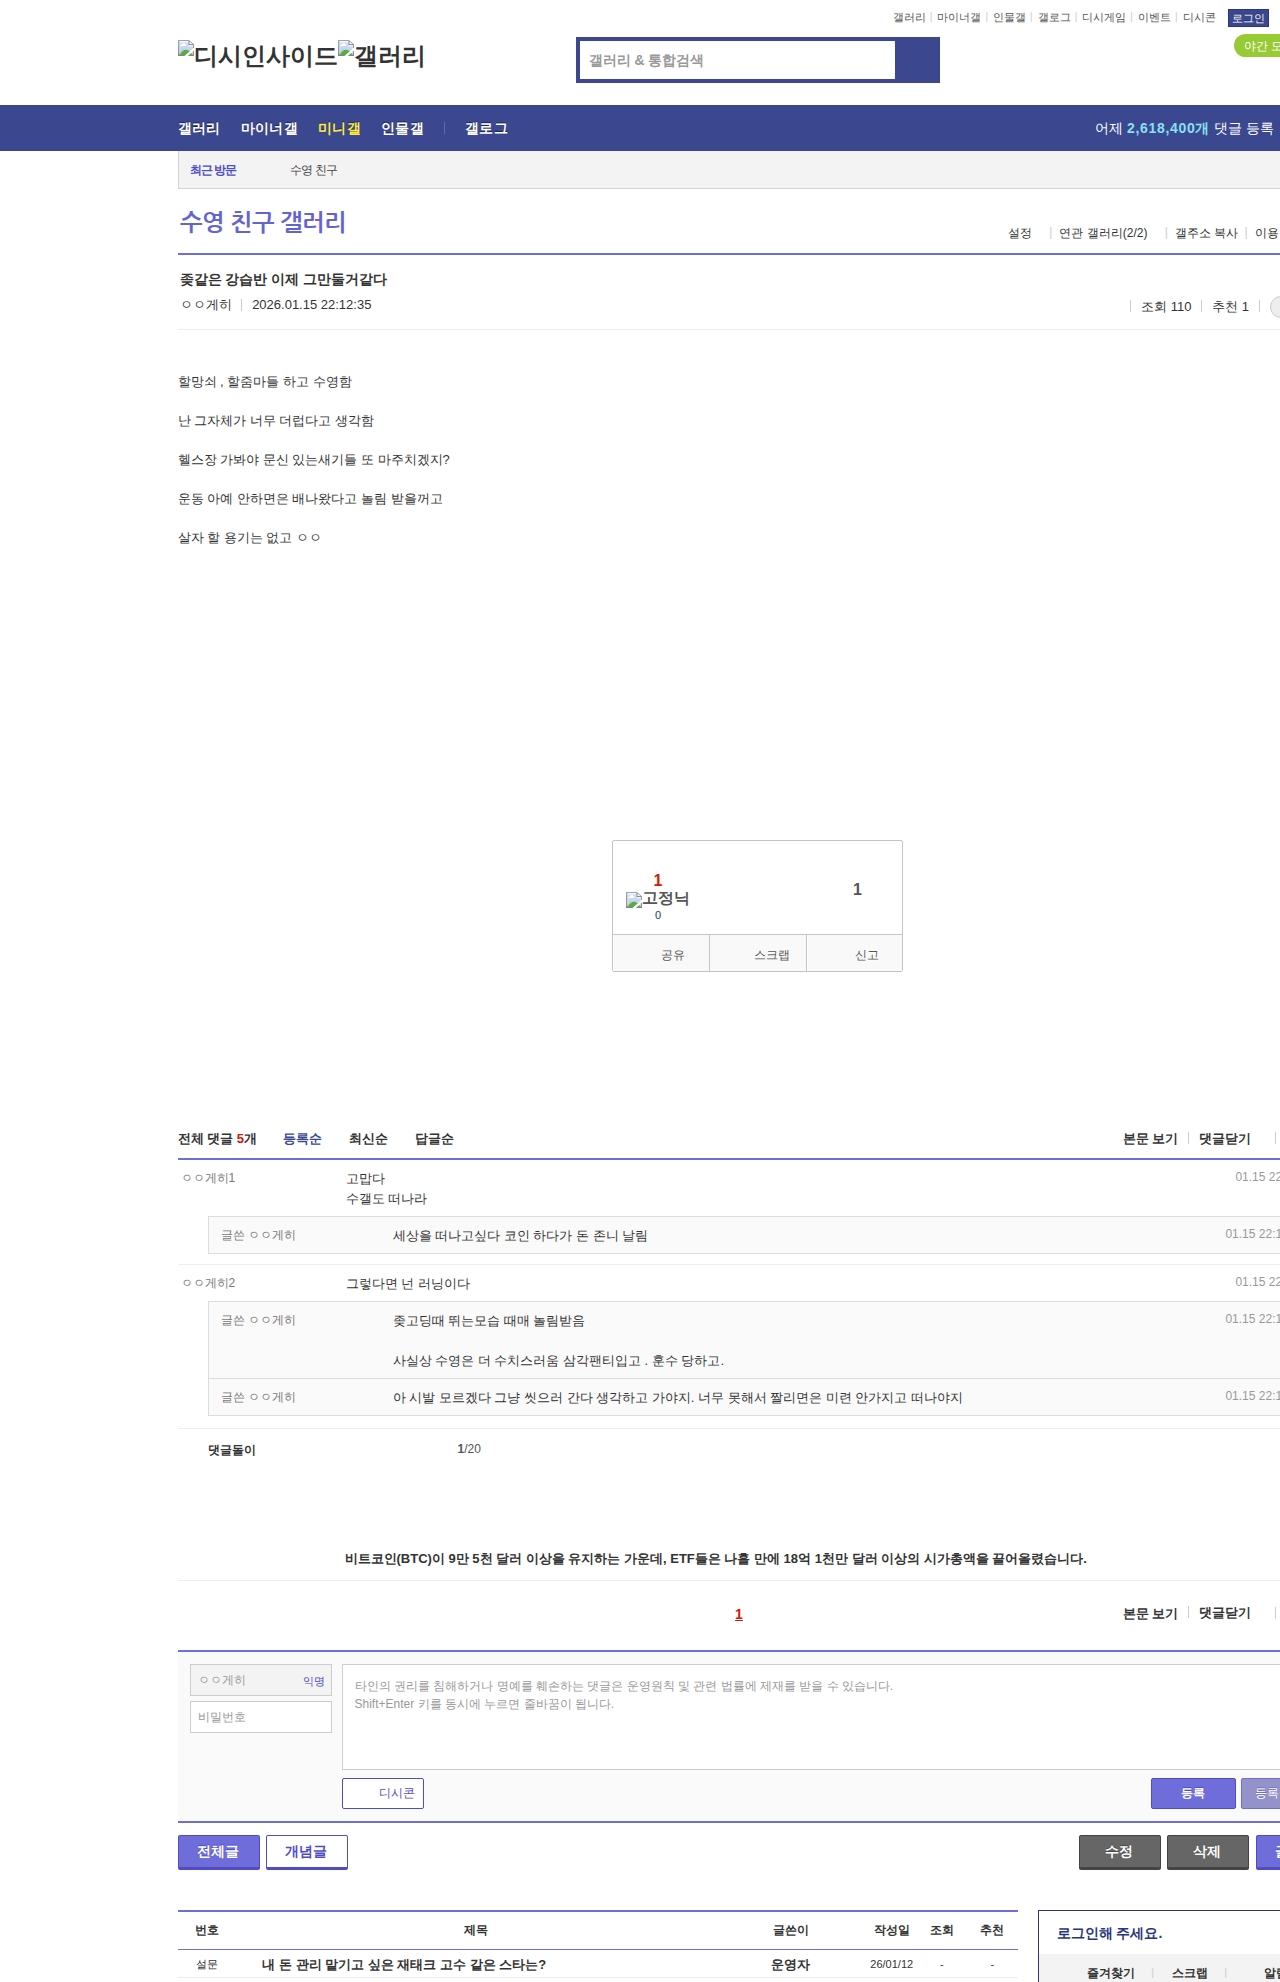Open 즐겨찾기 tab in login box
This screenshot has height=1982, width=1280.
click(x=1110, y=1973)
